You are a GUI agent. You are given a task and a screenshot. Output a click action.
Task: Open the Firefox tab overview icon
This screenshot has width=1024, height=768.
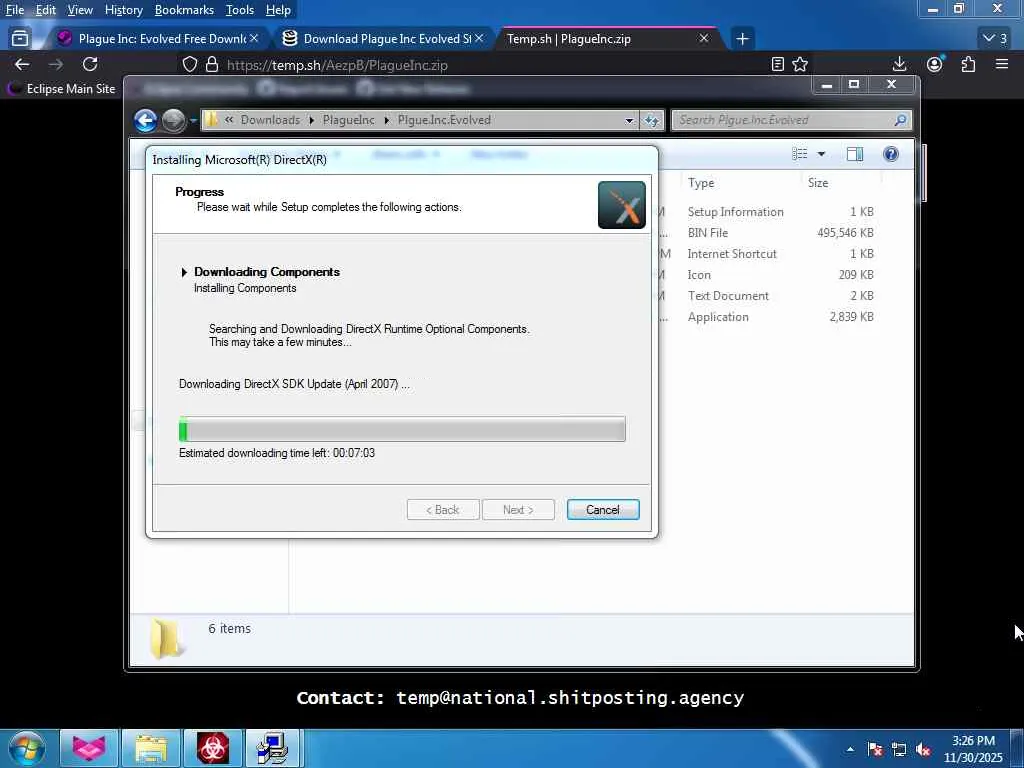click(20, 39)
